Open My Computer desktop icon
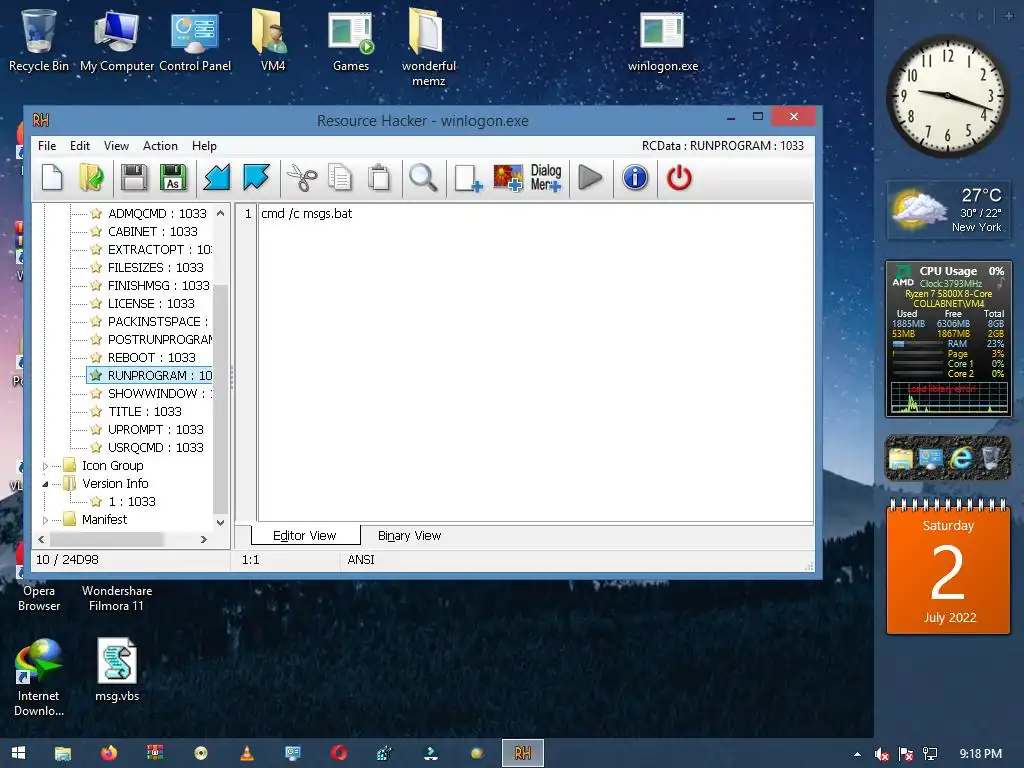Screen dimensions: 1024x768 (117, 40)
